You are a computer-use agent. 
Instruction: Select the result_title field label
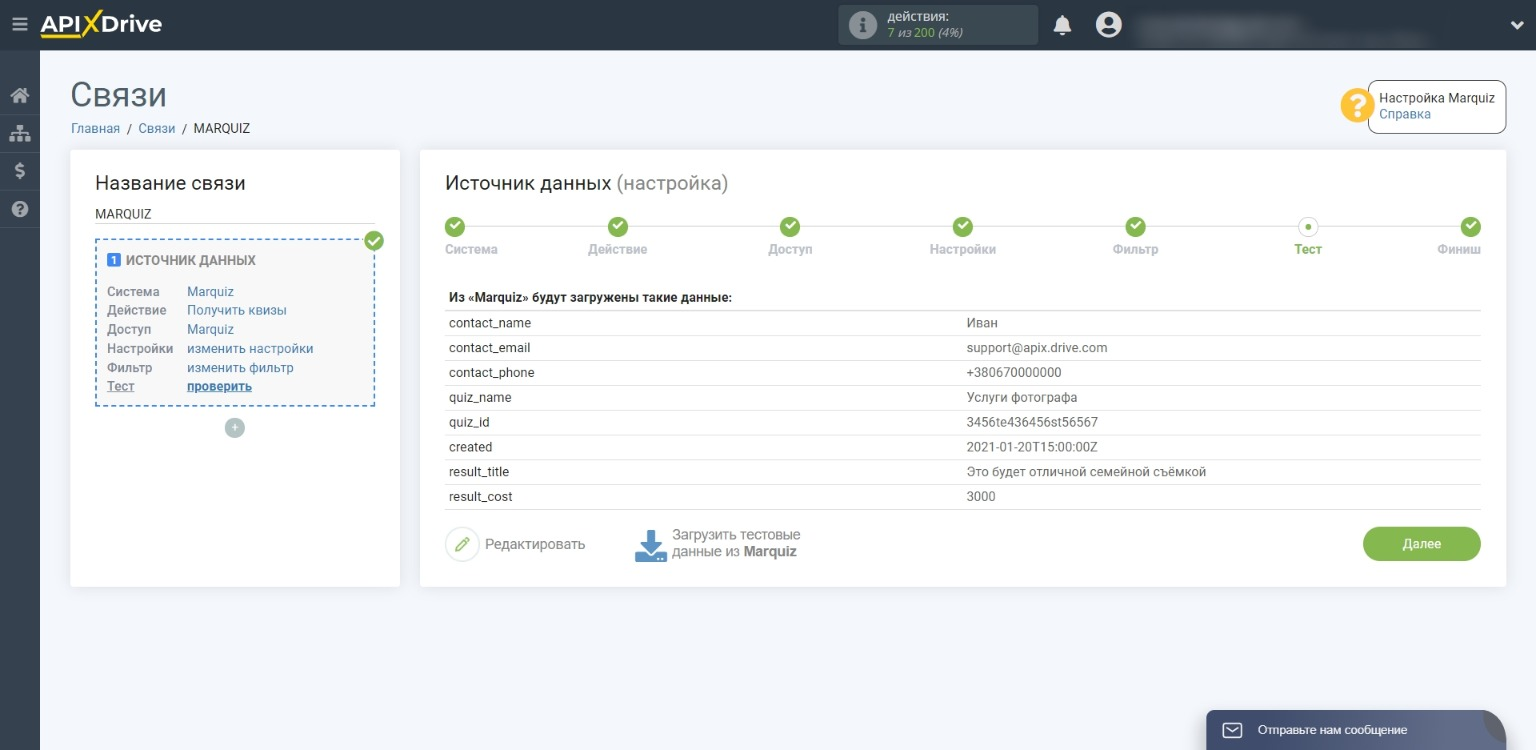479,472
